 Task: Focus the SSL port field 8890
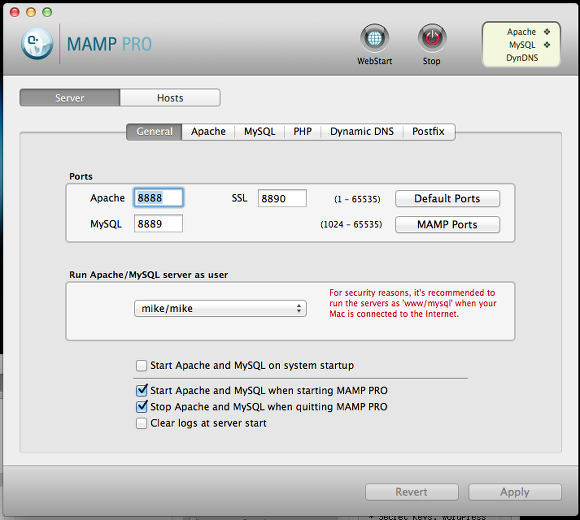[x=282, y=198]
